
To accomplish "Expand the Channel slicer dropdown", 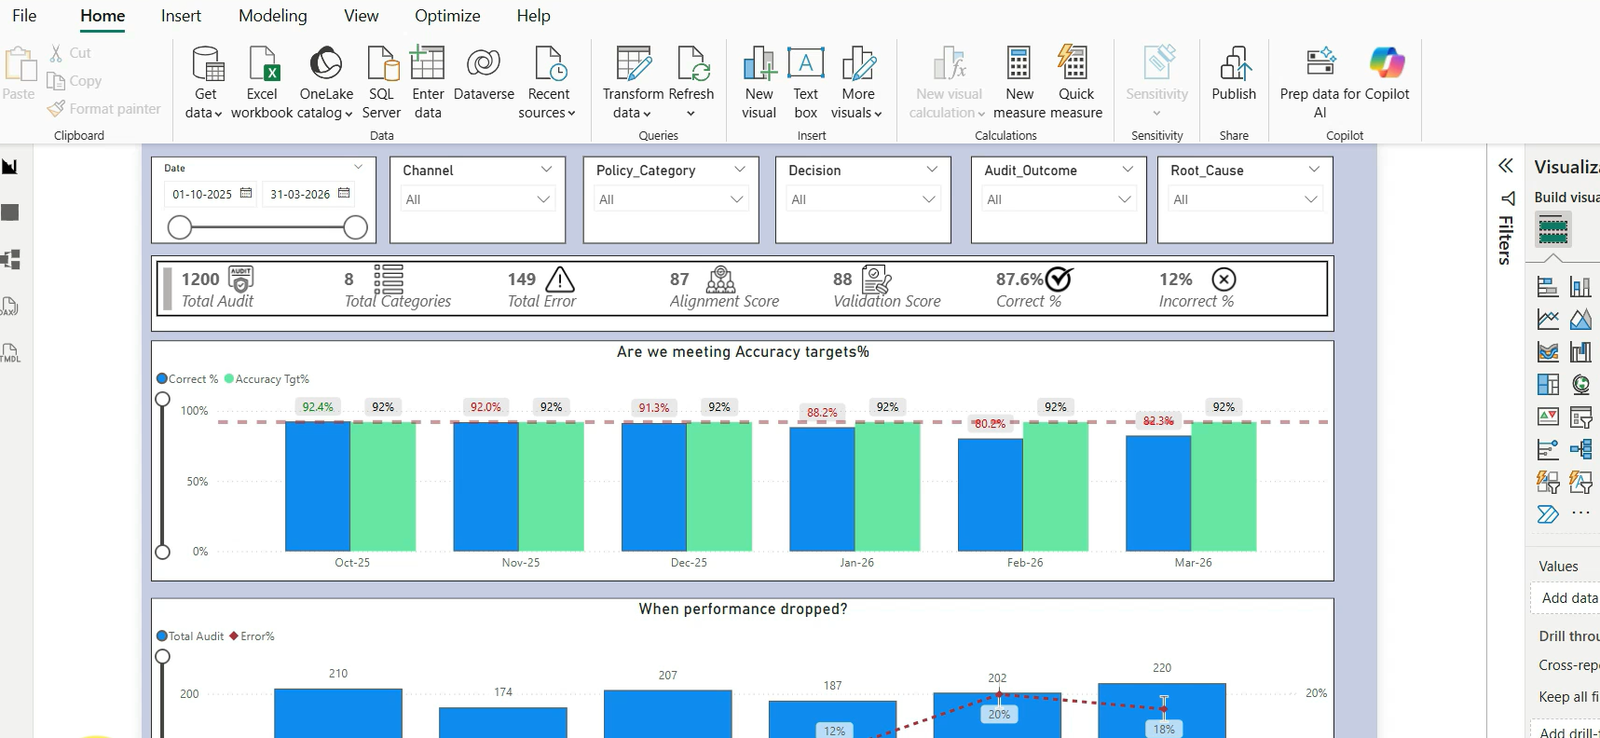I will point(546,170).
